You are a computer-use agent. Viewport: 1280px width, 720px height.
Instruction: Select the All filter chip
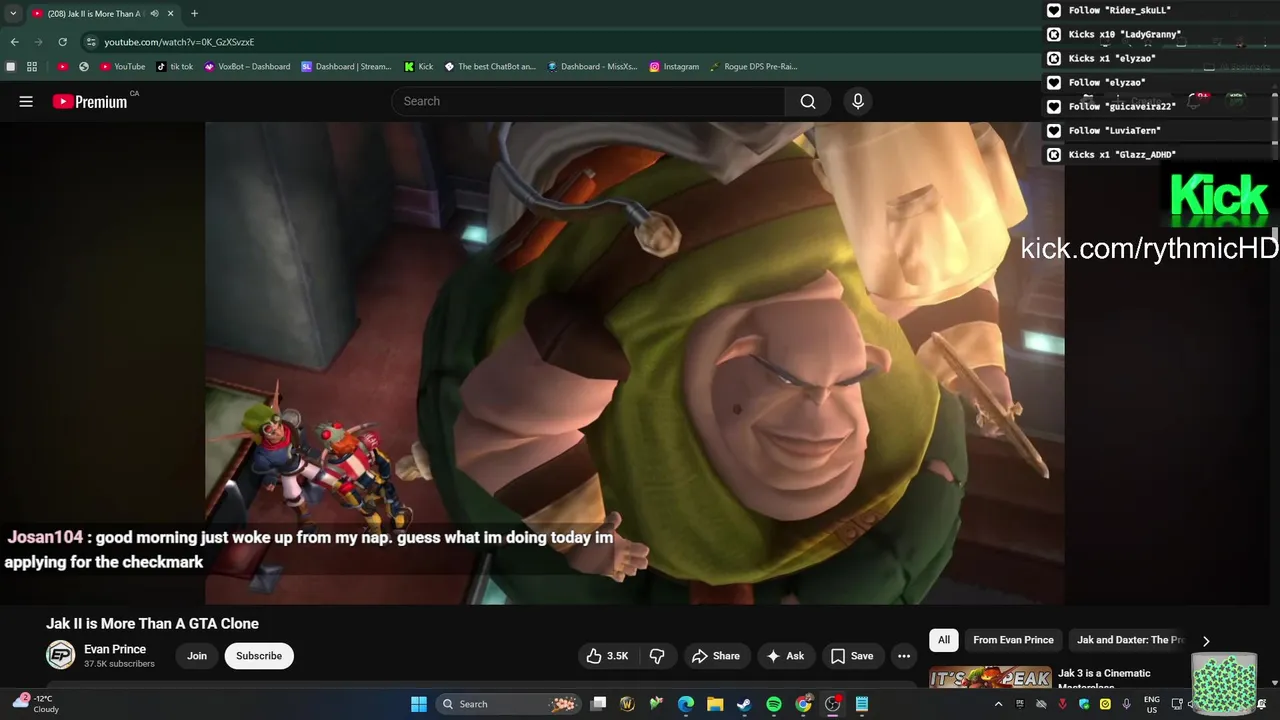coord(944,640)
